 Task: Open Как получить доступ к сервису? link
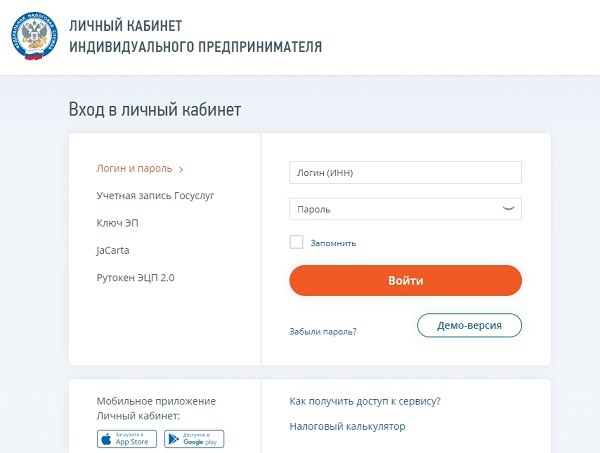pos(365,401)
